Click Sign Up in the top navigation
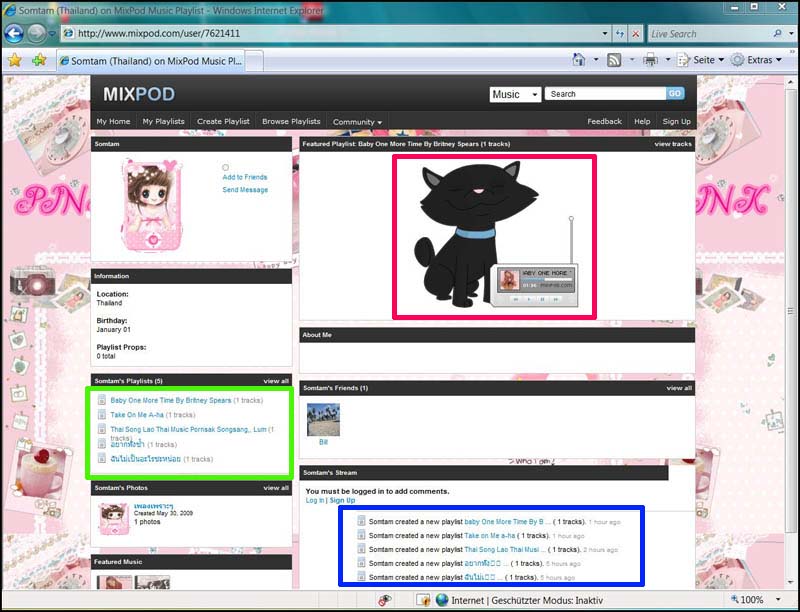This screenshot has height=612, width=800. click(x=677, y=121)
